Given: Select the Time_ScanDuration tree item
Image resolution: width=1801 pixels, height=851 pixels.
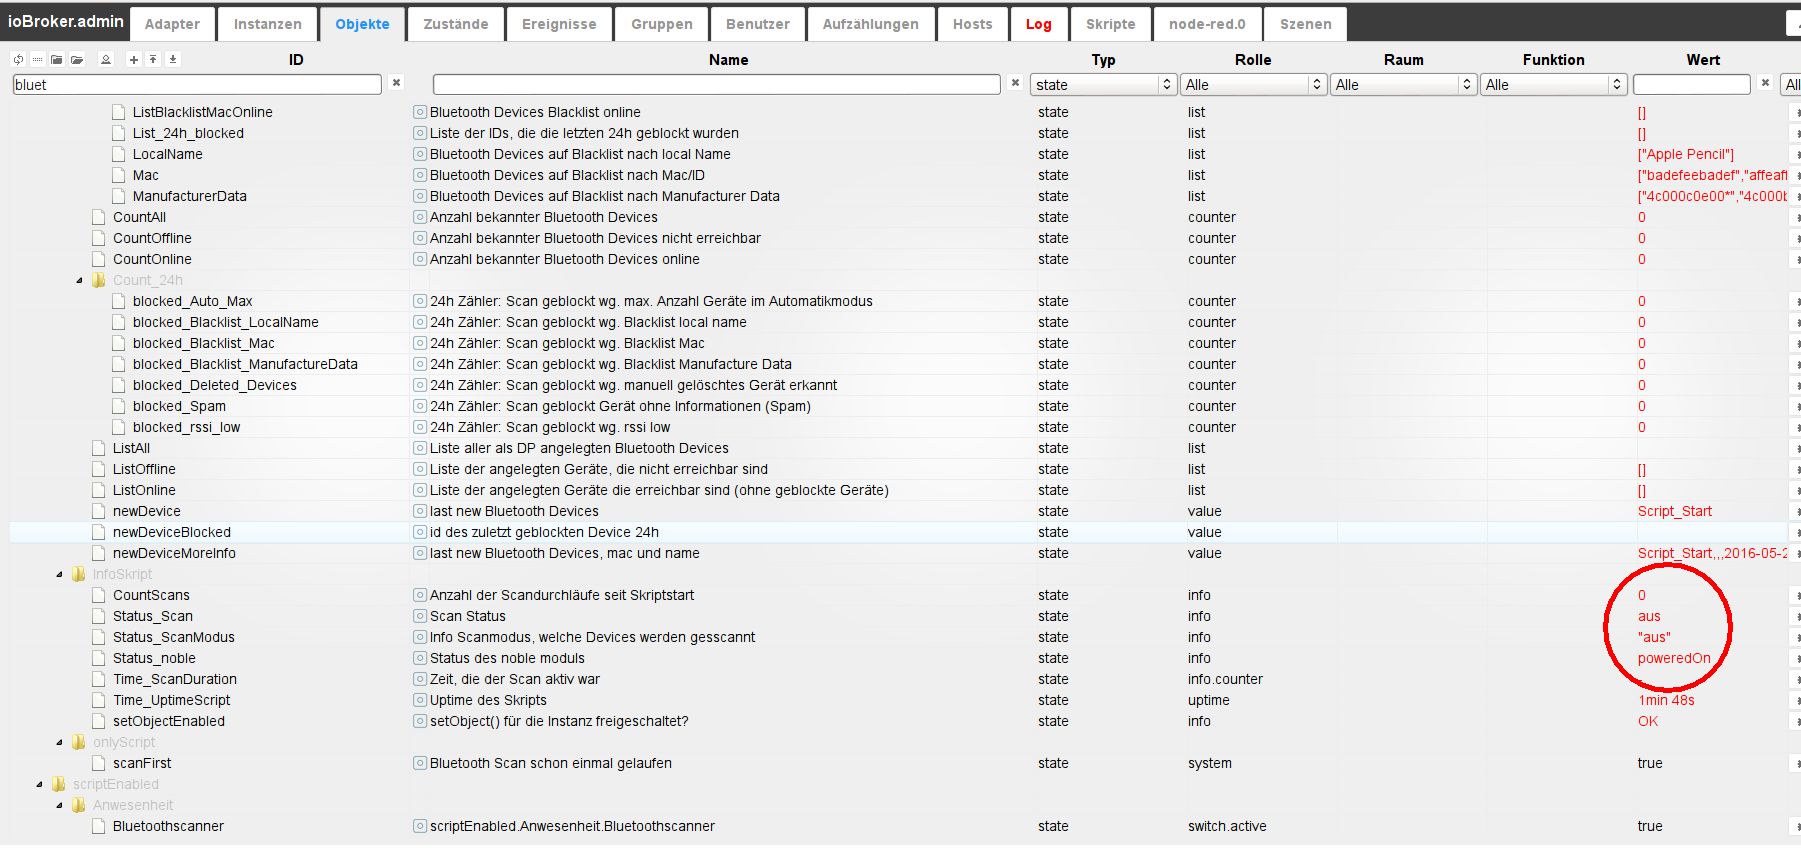Looking at the screenshot, I should (175, 679).
